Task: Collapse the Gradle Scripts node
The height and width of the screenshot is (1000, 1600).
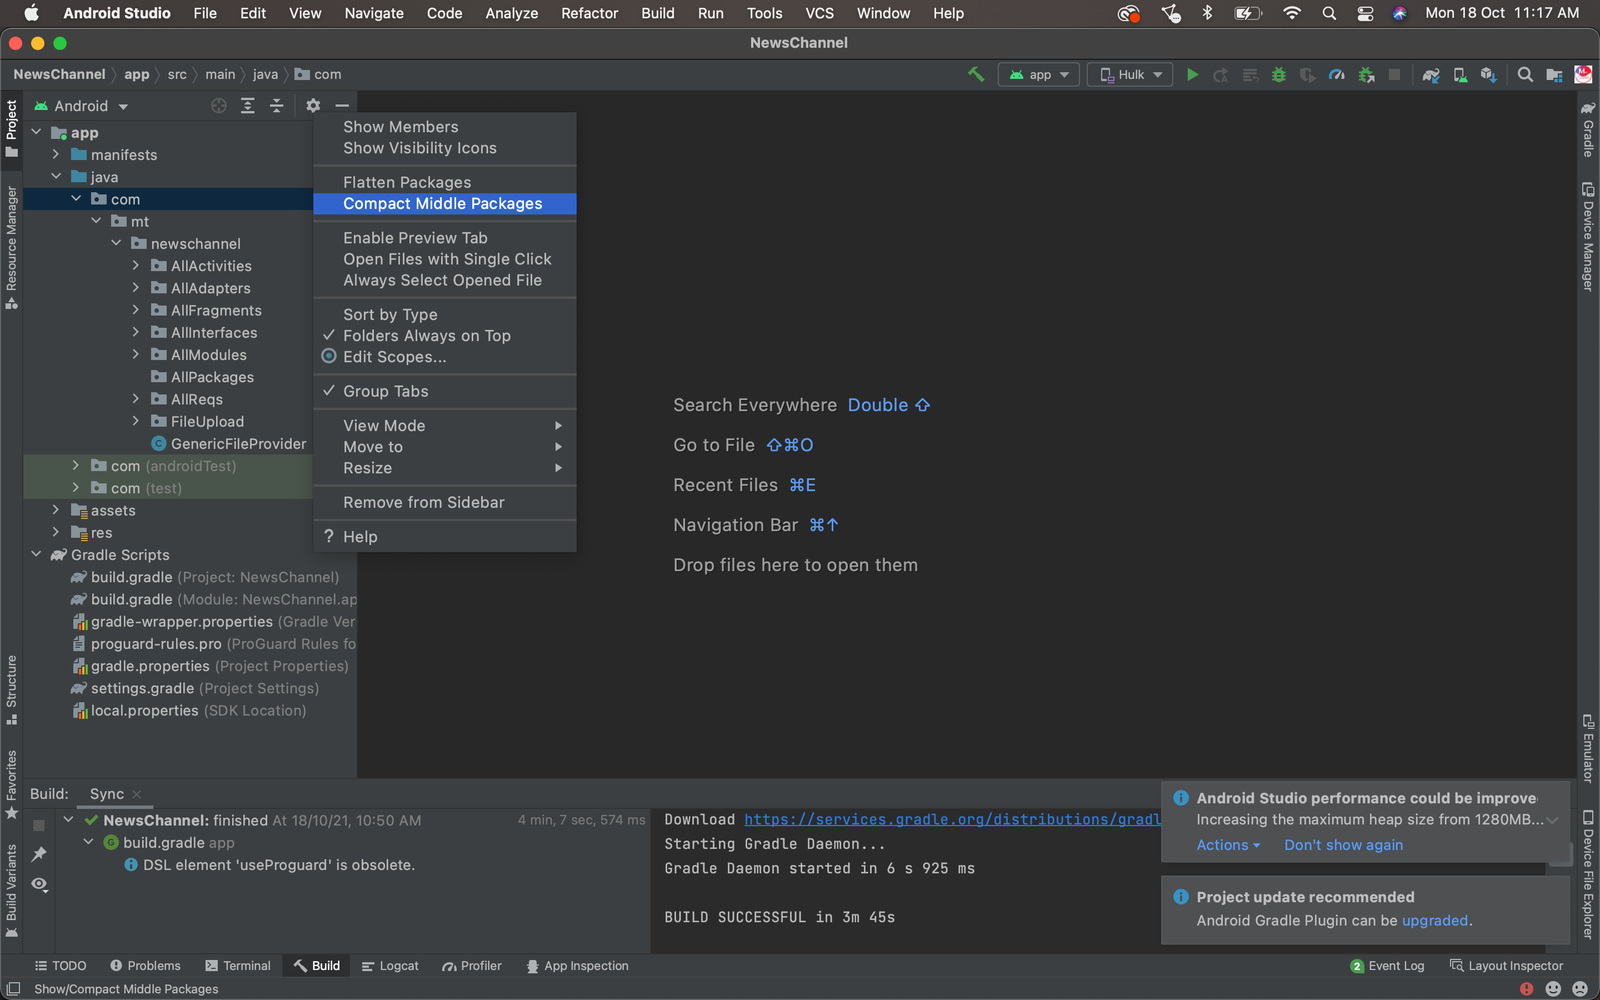Action: [x=36, y=554]
